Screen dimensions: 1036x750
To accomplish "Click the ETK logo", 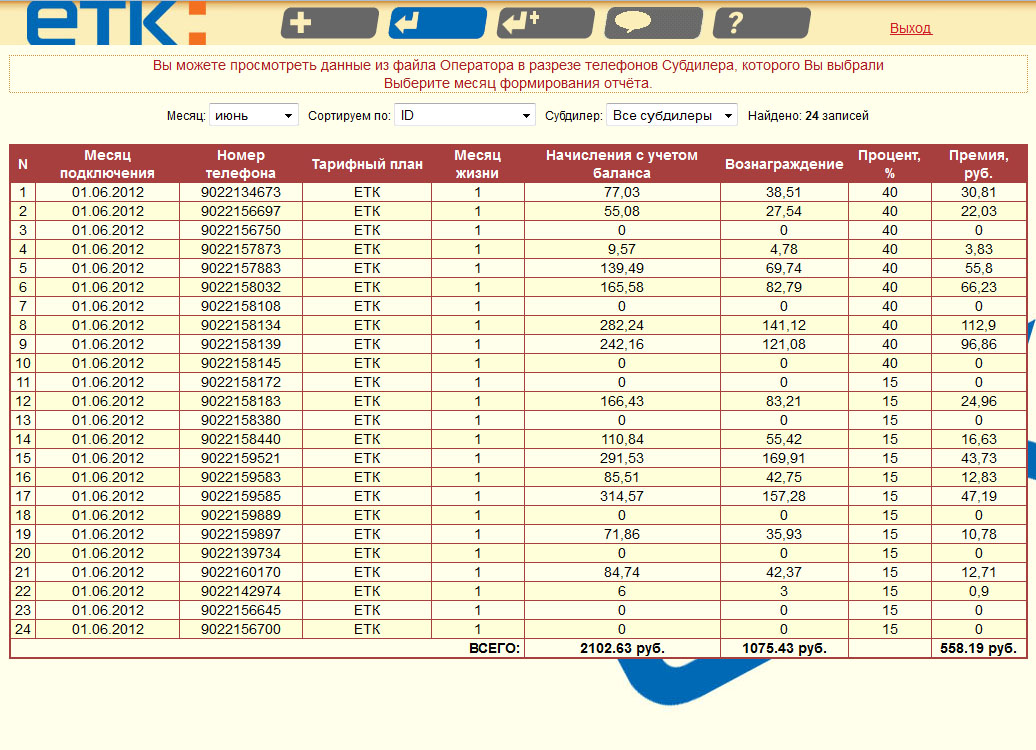I will pos(116,23).
